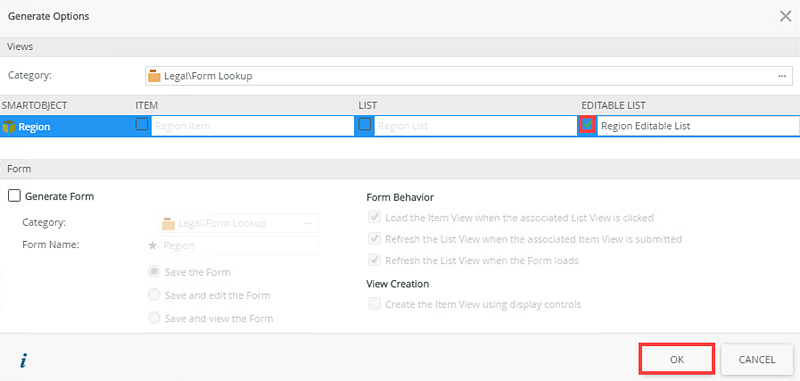This screenshot has height=381, width=800.
Task: Click the Region Item name field
Action: coord(253,126)
